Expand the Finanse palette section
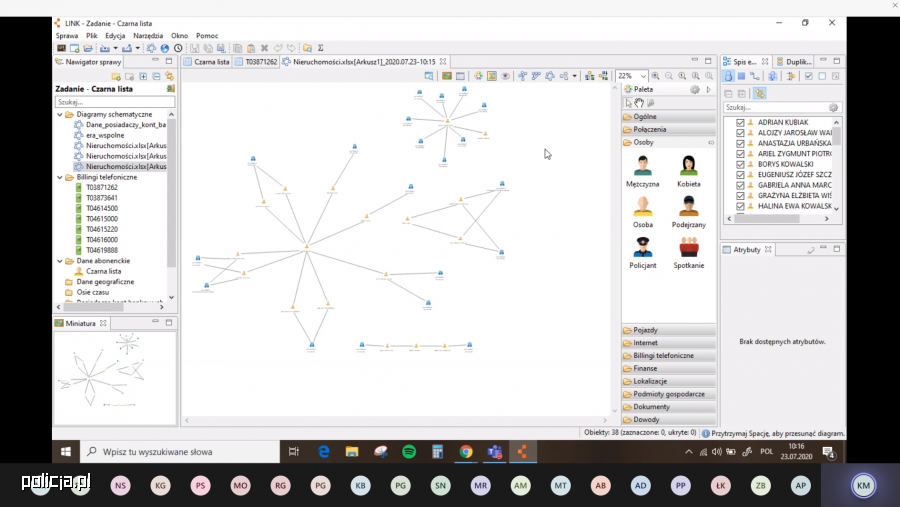 point(669,369)
